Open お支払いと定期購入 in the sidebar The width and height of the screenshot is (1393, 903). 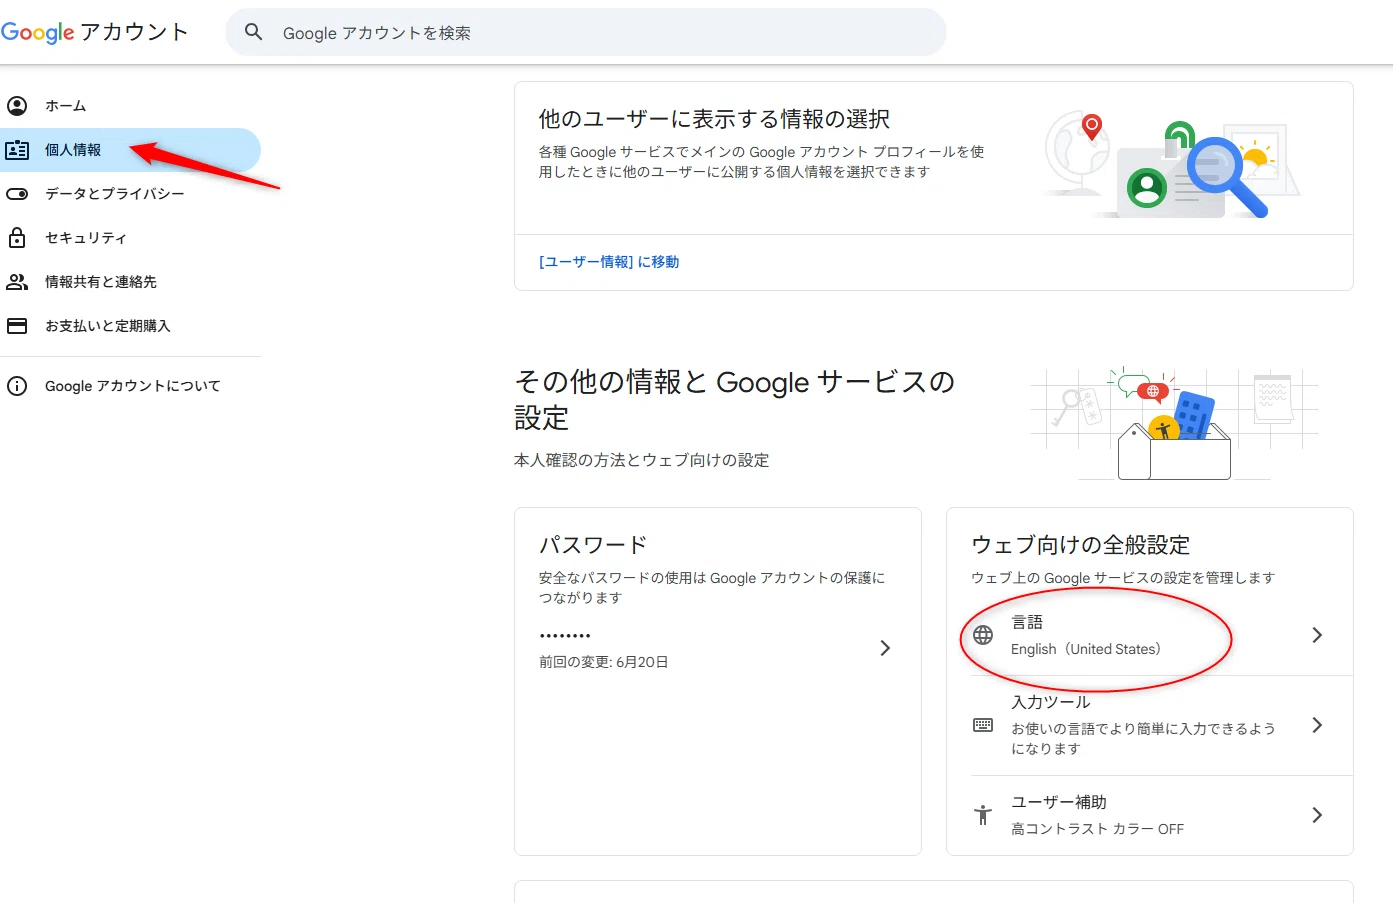click(130, 326)
